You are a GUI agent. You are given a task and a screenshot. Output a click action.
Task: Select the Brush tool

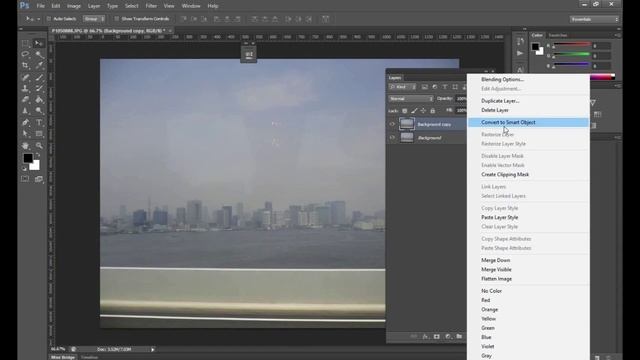pyautogui.click(x=39, y=77)
